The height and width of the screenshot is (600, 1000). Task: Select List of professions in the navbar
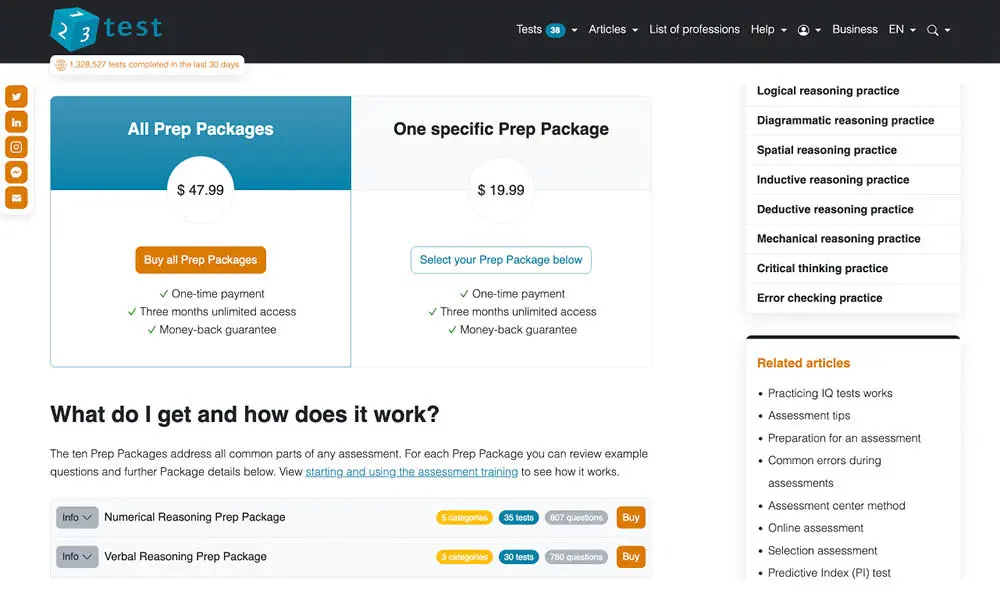tap(694, 30)
